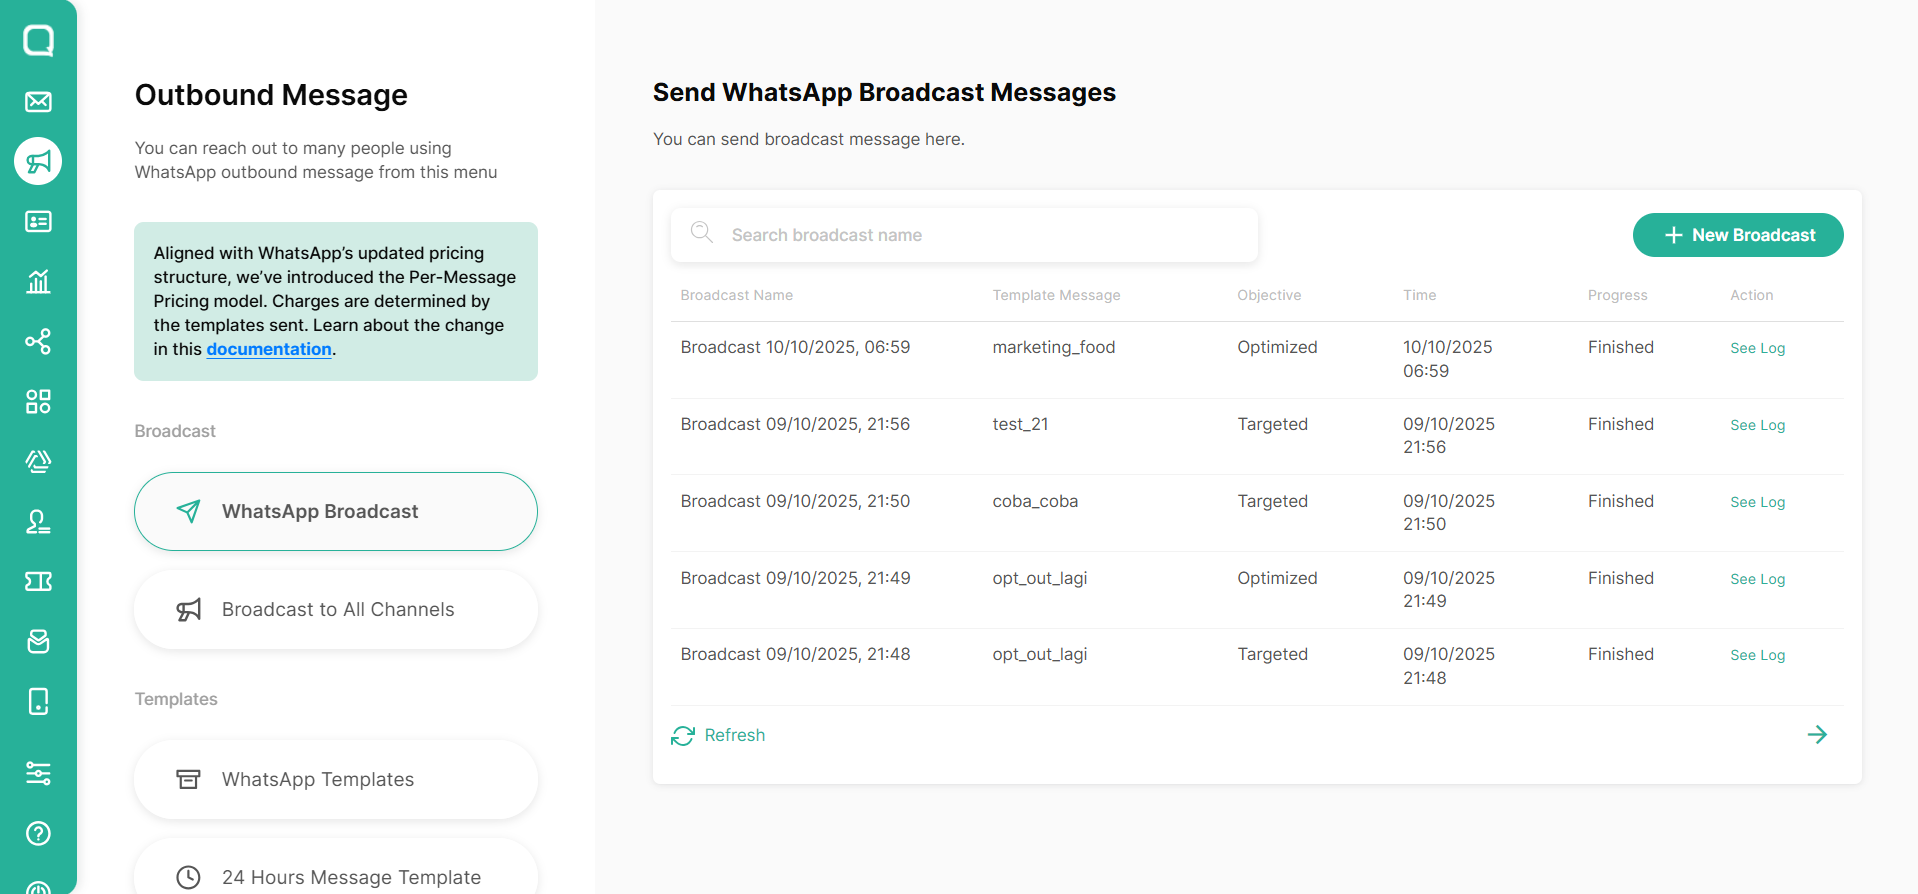Open the analytics chart icon in sidebar
This screenshot has width=1918, height=894.
pyautogui.click(x=38, y=282)
